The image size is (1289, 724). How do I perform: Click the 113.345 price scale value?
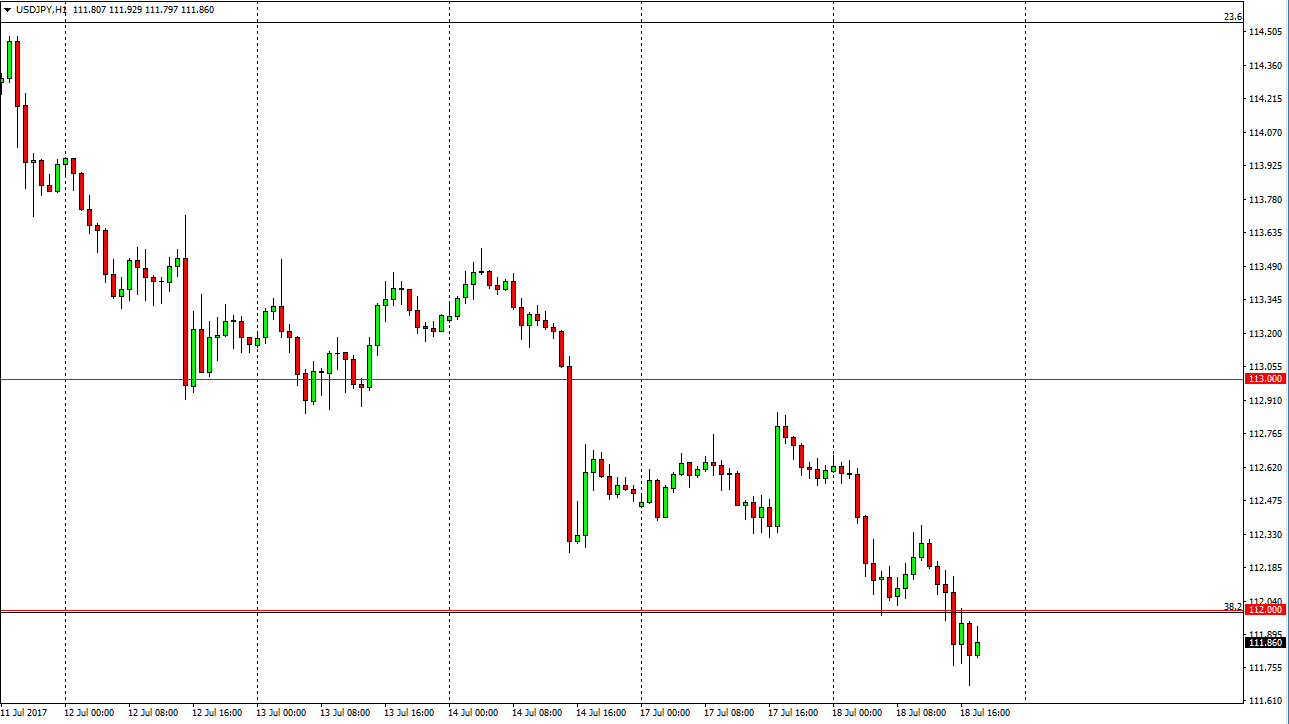pos(1265,300)
